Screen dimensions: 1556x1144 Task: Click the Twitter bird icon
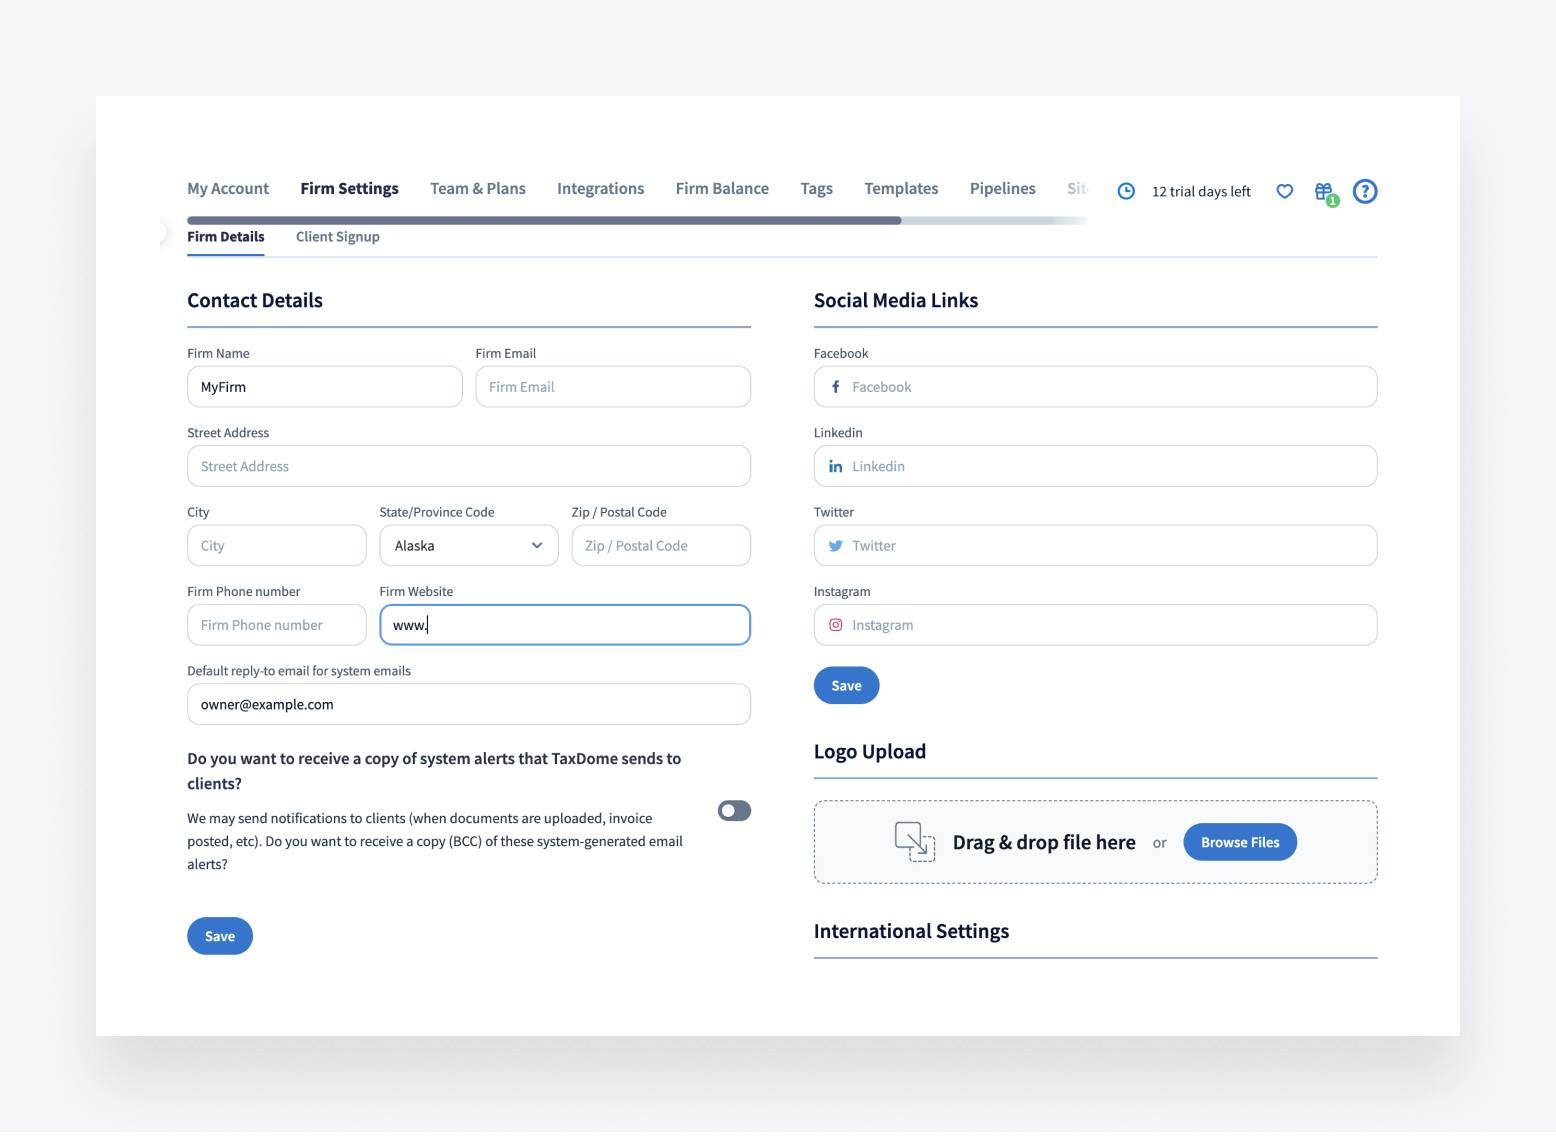click(x=836, y=546)
